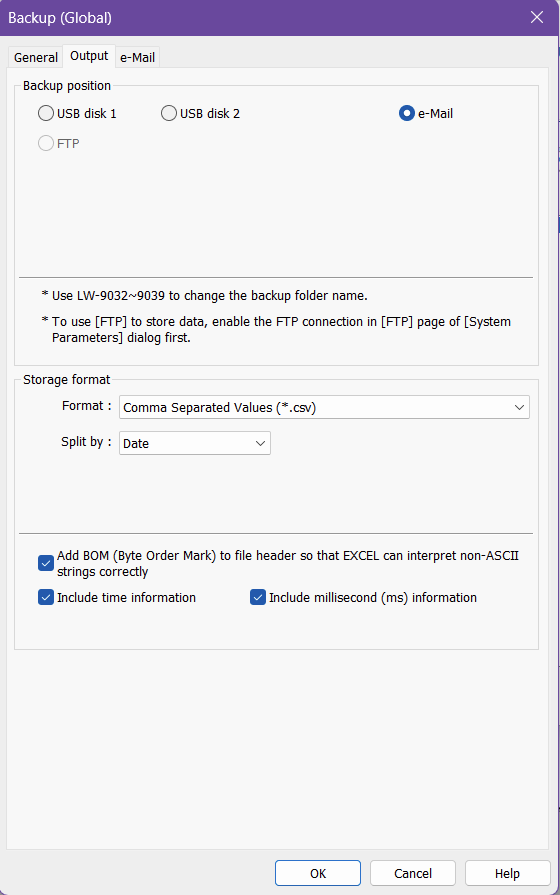This screenshot has width=560, height=895.
Task: Click the Add BOM checkbox label text
Action: pos(288,563)
